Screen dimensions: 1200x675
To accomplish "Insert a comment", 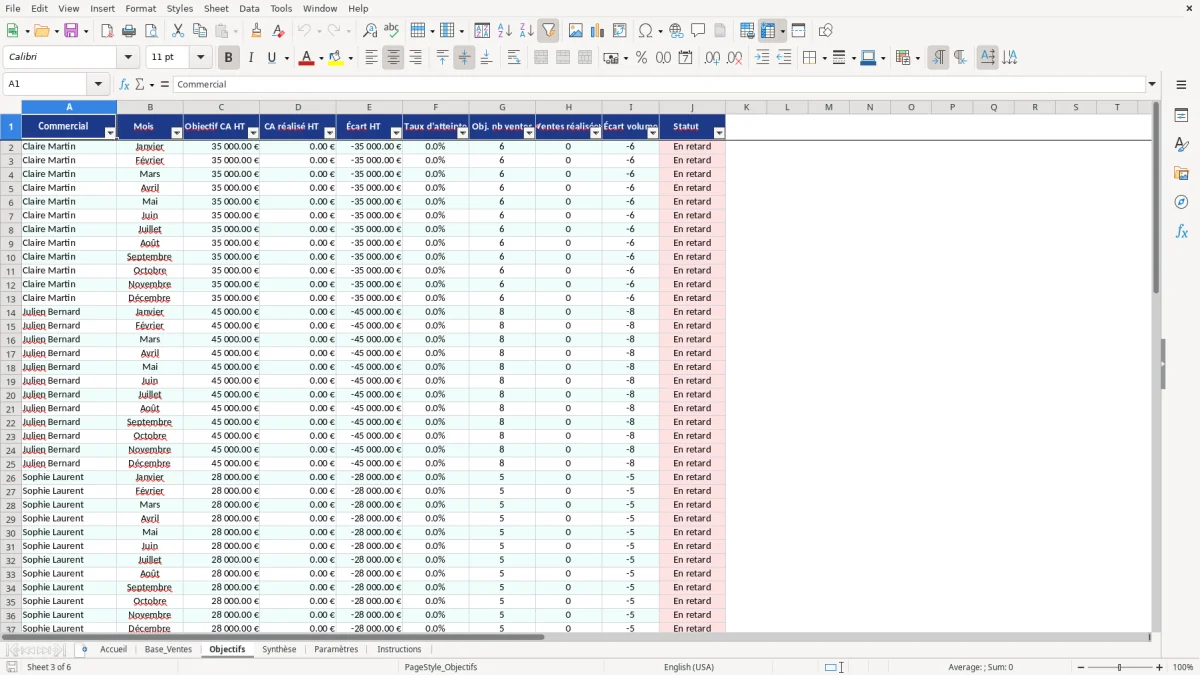I will 698,31.
